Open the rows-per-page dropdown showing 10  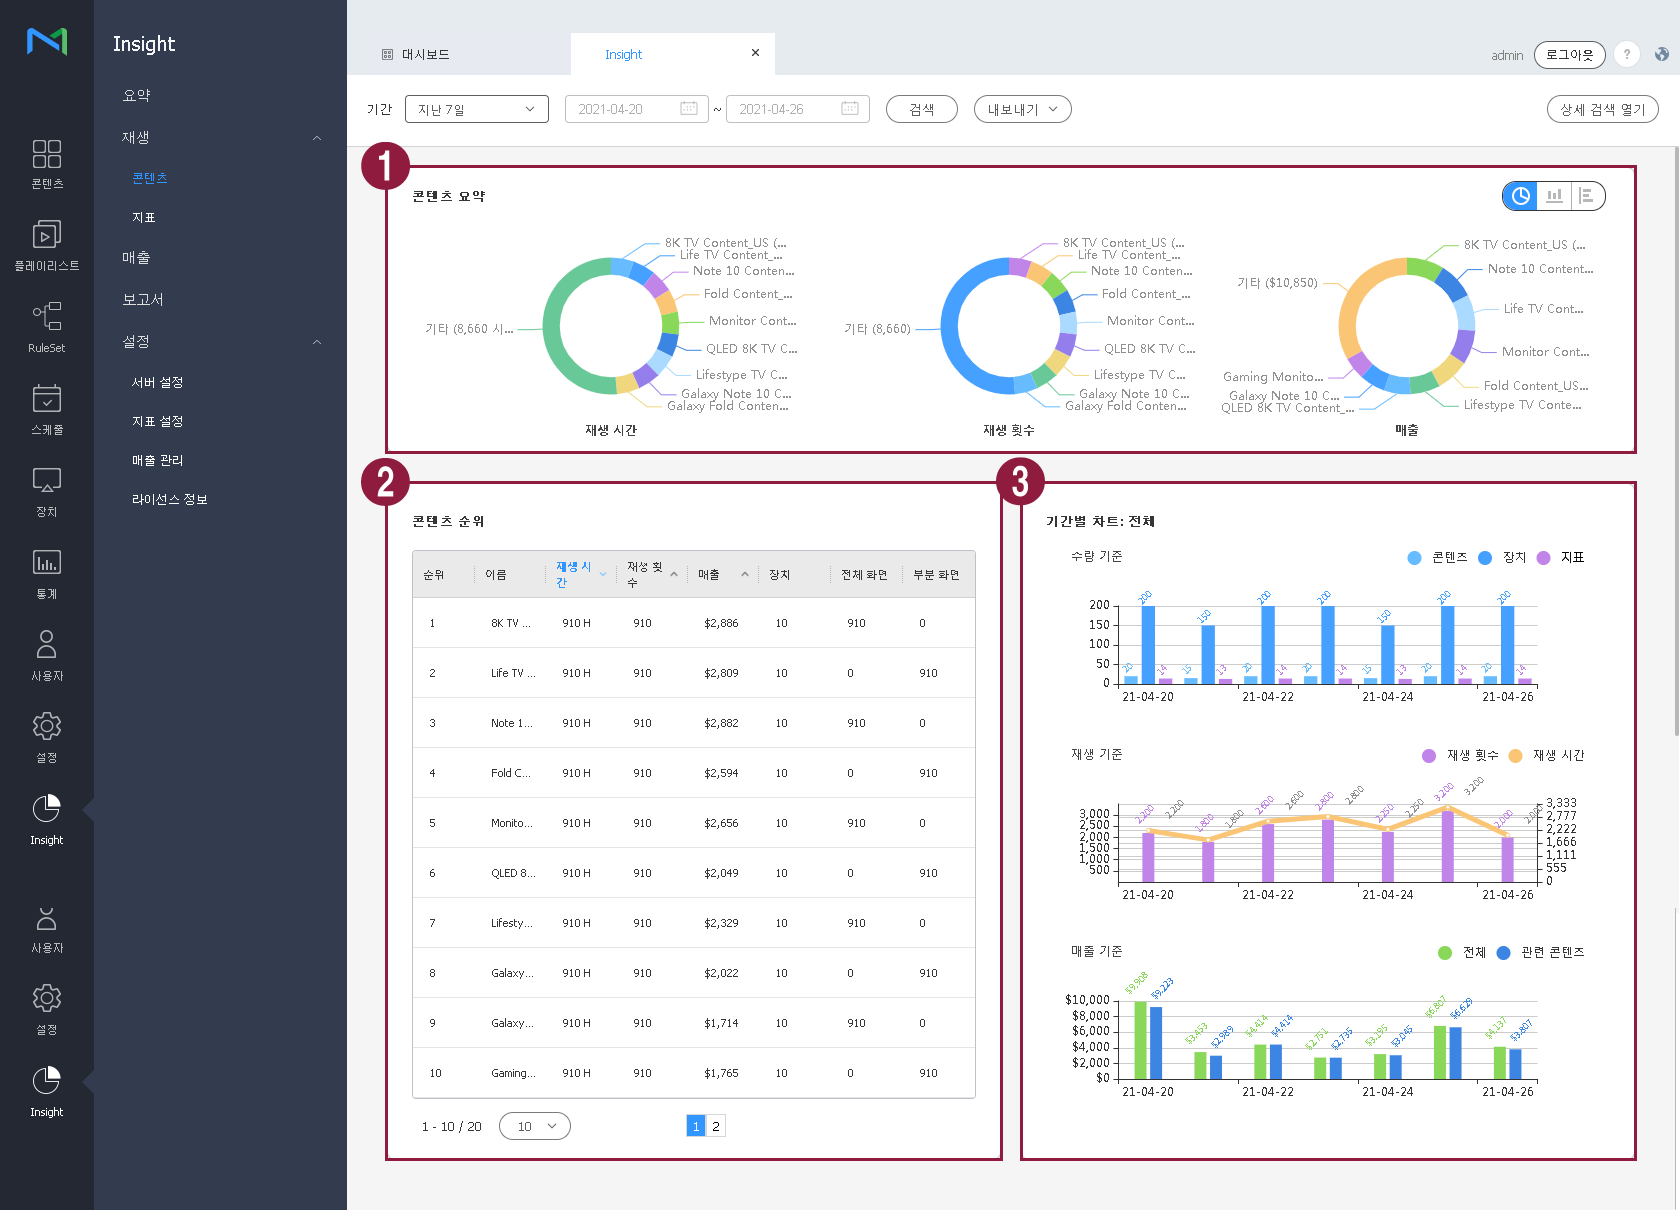click(x=535, y=1126)
